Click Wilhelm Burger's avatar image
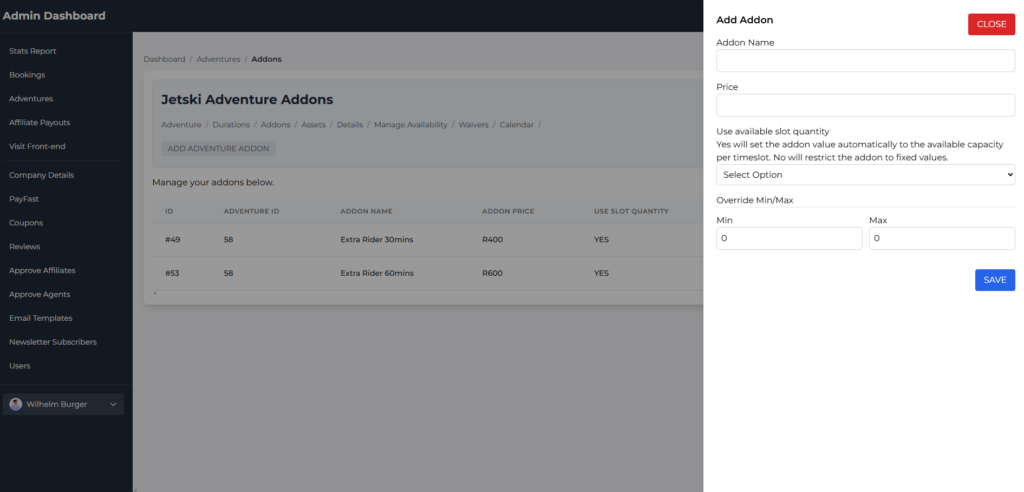Screen dimensions: 1024x492 [16, 404]
